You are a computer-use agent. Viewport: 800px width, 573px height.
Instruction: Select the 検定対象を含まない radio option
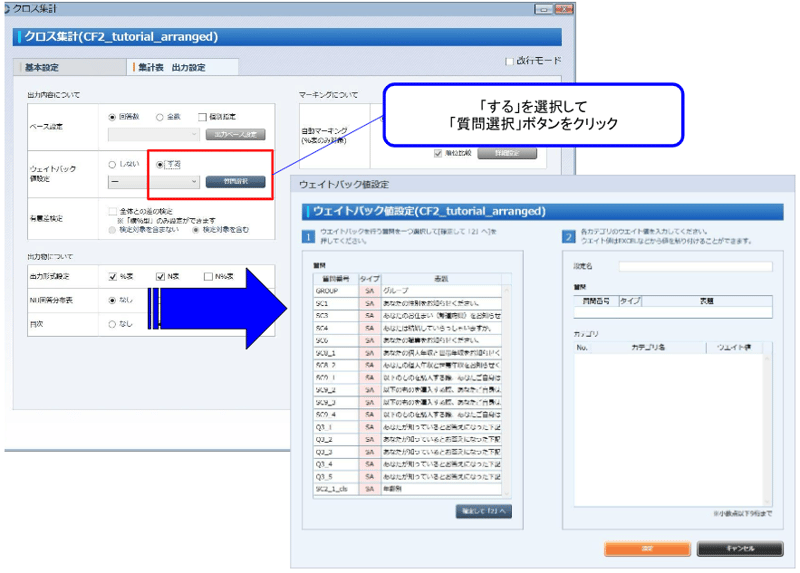point(112,230)
